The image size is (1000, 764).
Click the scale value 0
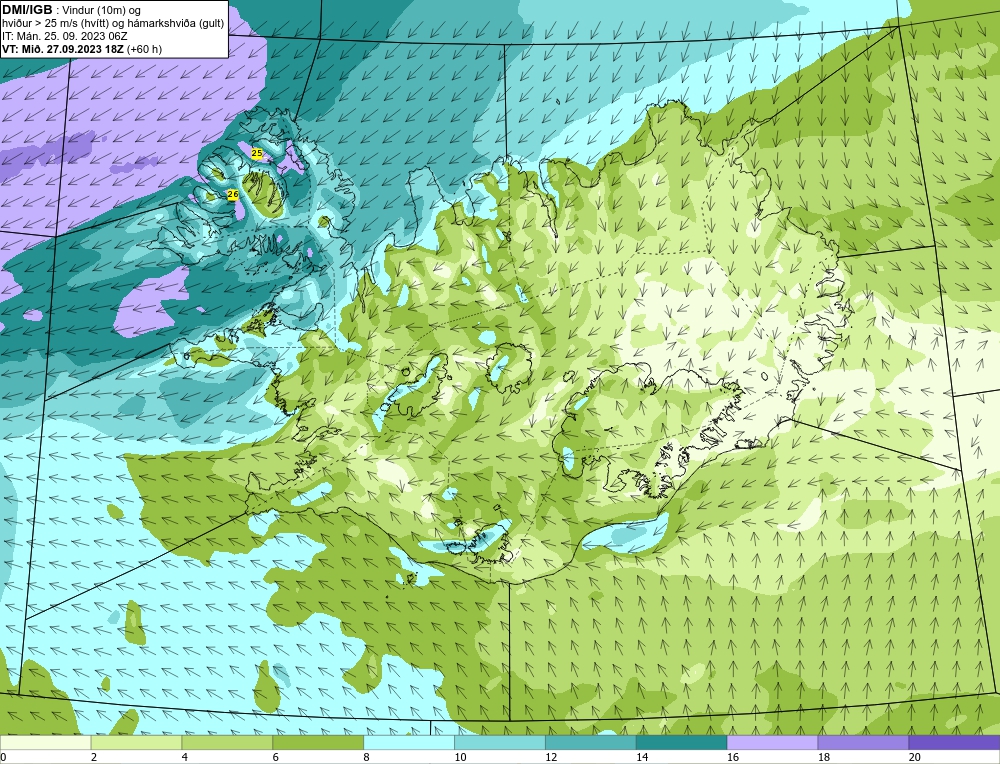[3, 757]
